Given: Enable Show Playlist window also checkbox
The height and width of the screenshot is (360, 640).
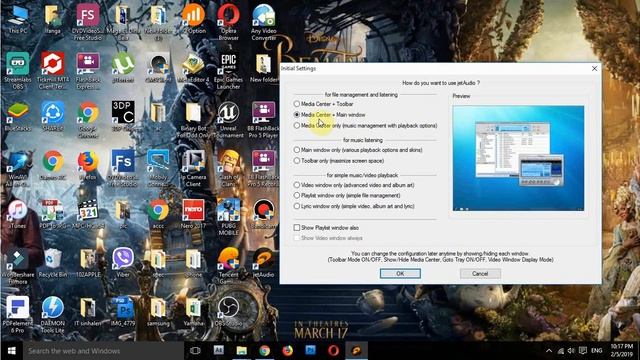Looking at the screenshot, I should pyautogui.click(x=297, y=227).
